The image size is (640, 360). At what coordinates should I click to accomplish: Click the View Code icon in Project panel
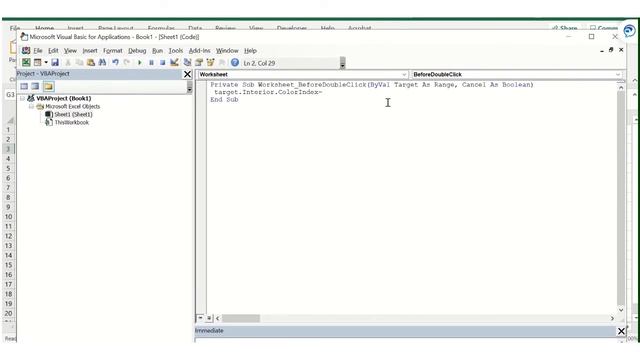coord(24,86)
